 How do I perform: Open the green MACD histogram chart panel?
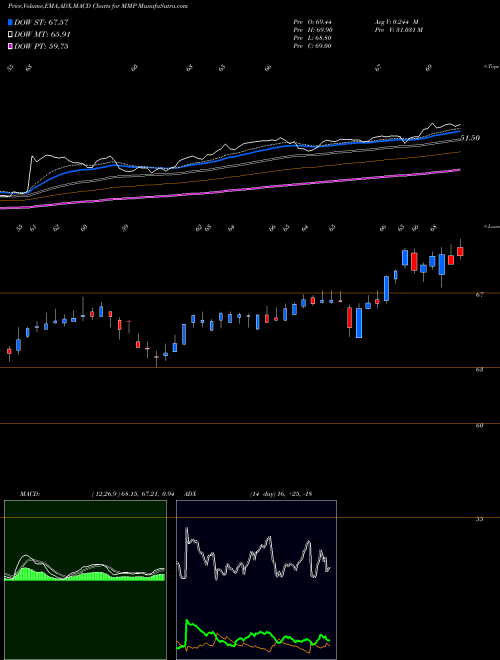[85, 580]
